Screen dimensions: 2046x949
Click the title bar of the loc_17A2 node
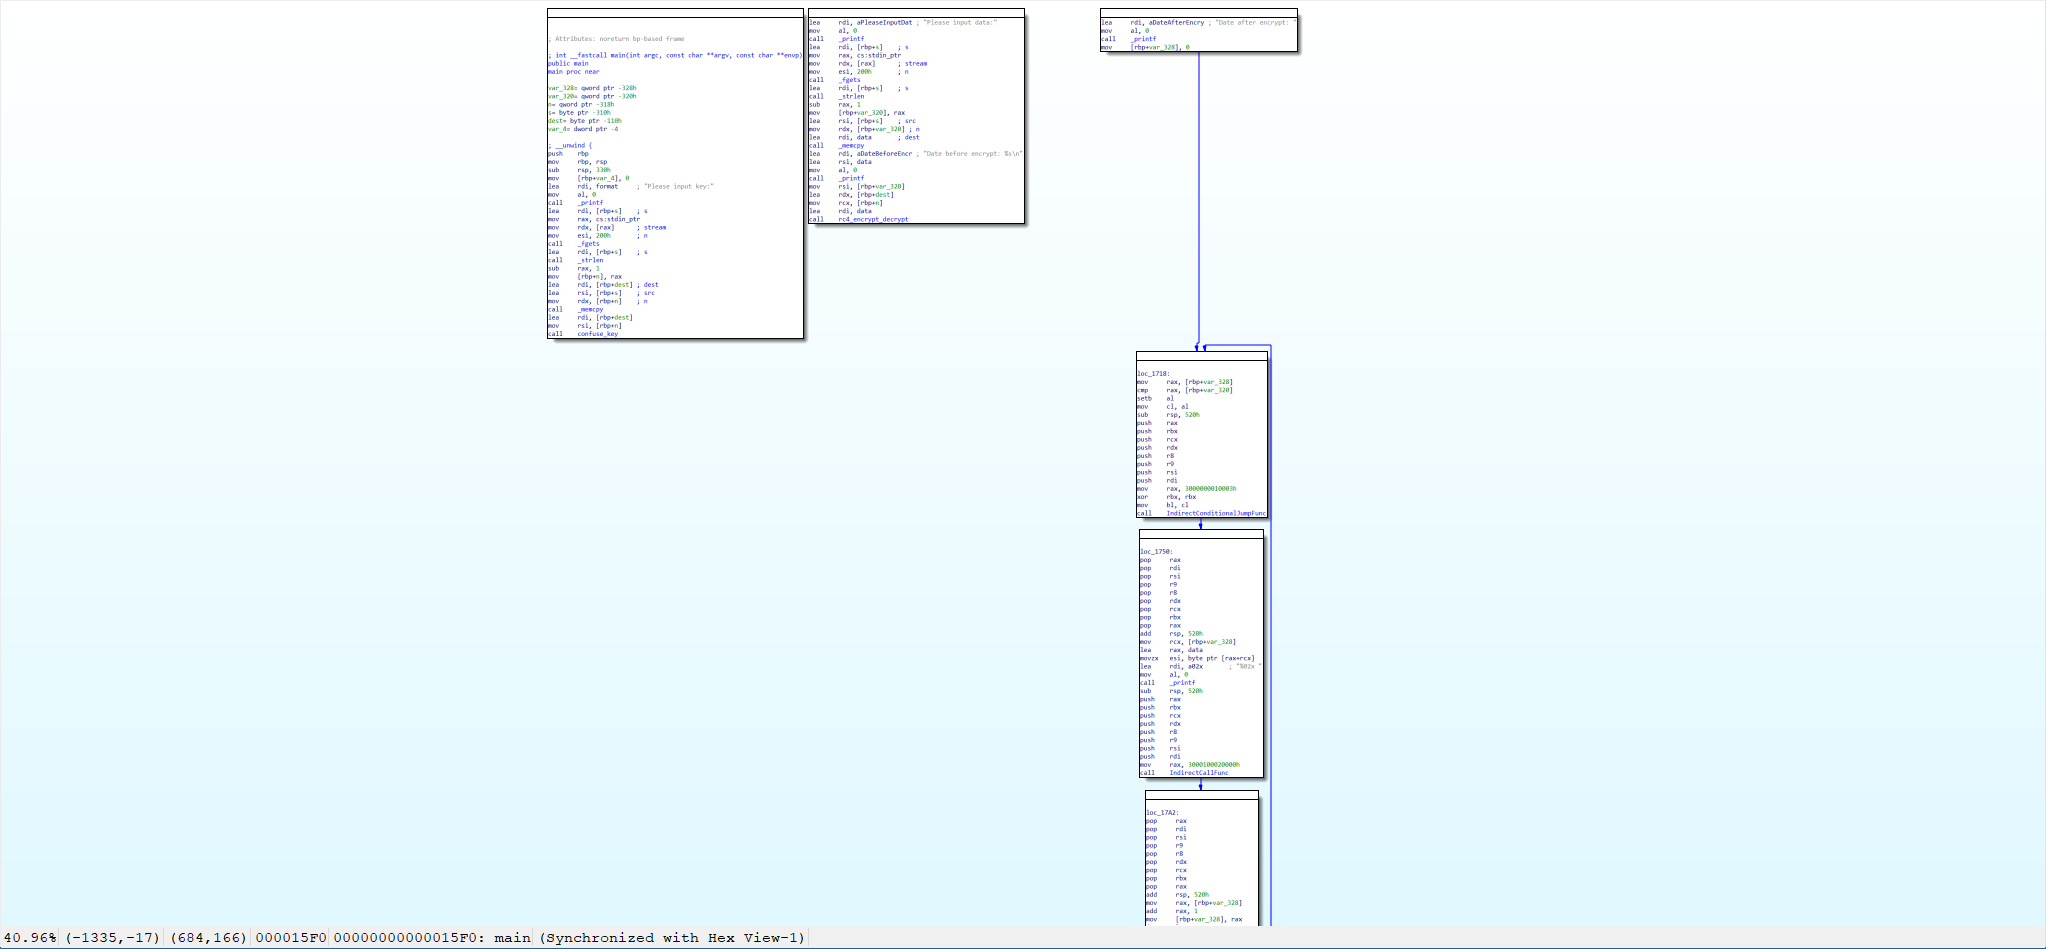(1202, 795)
